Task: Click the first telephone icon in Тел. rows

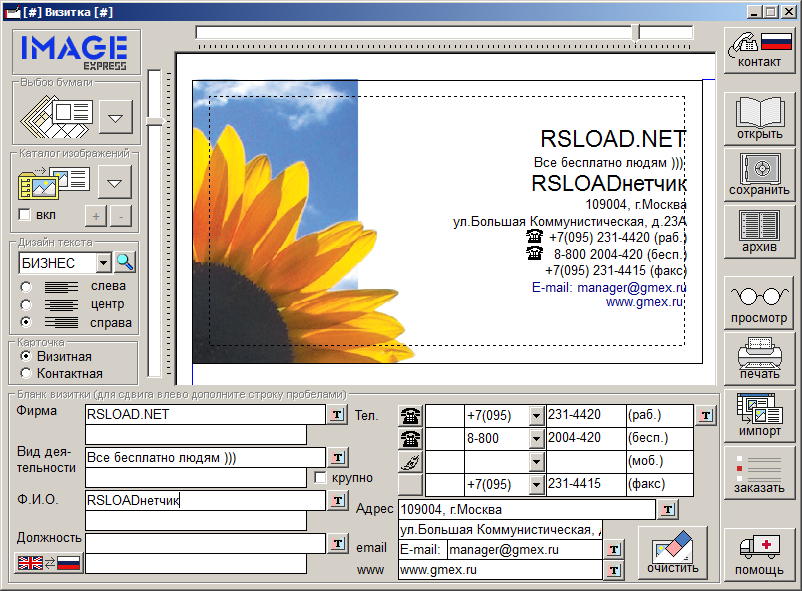Action: (x=410, y=415)
